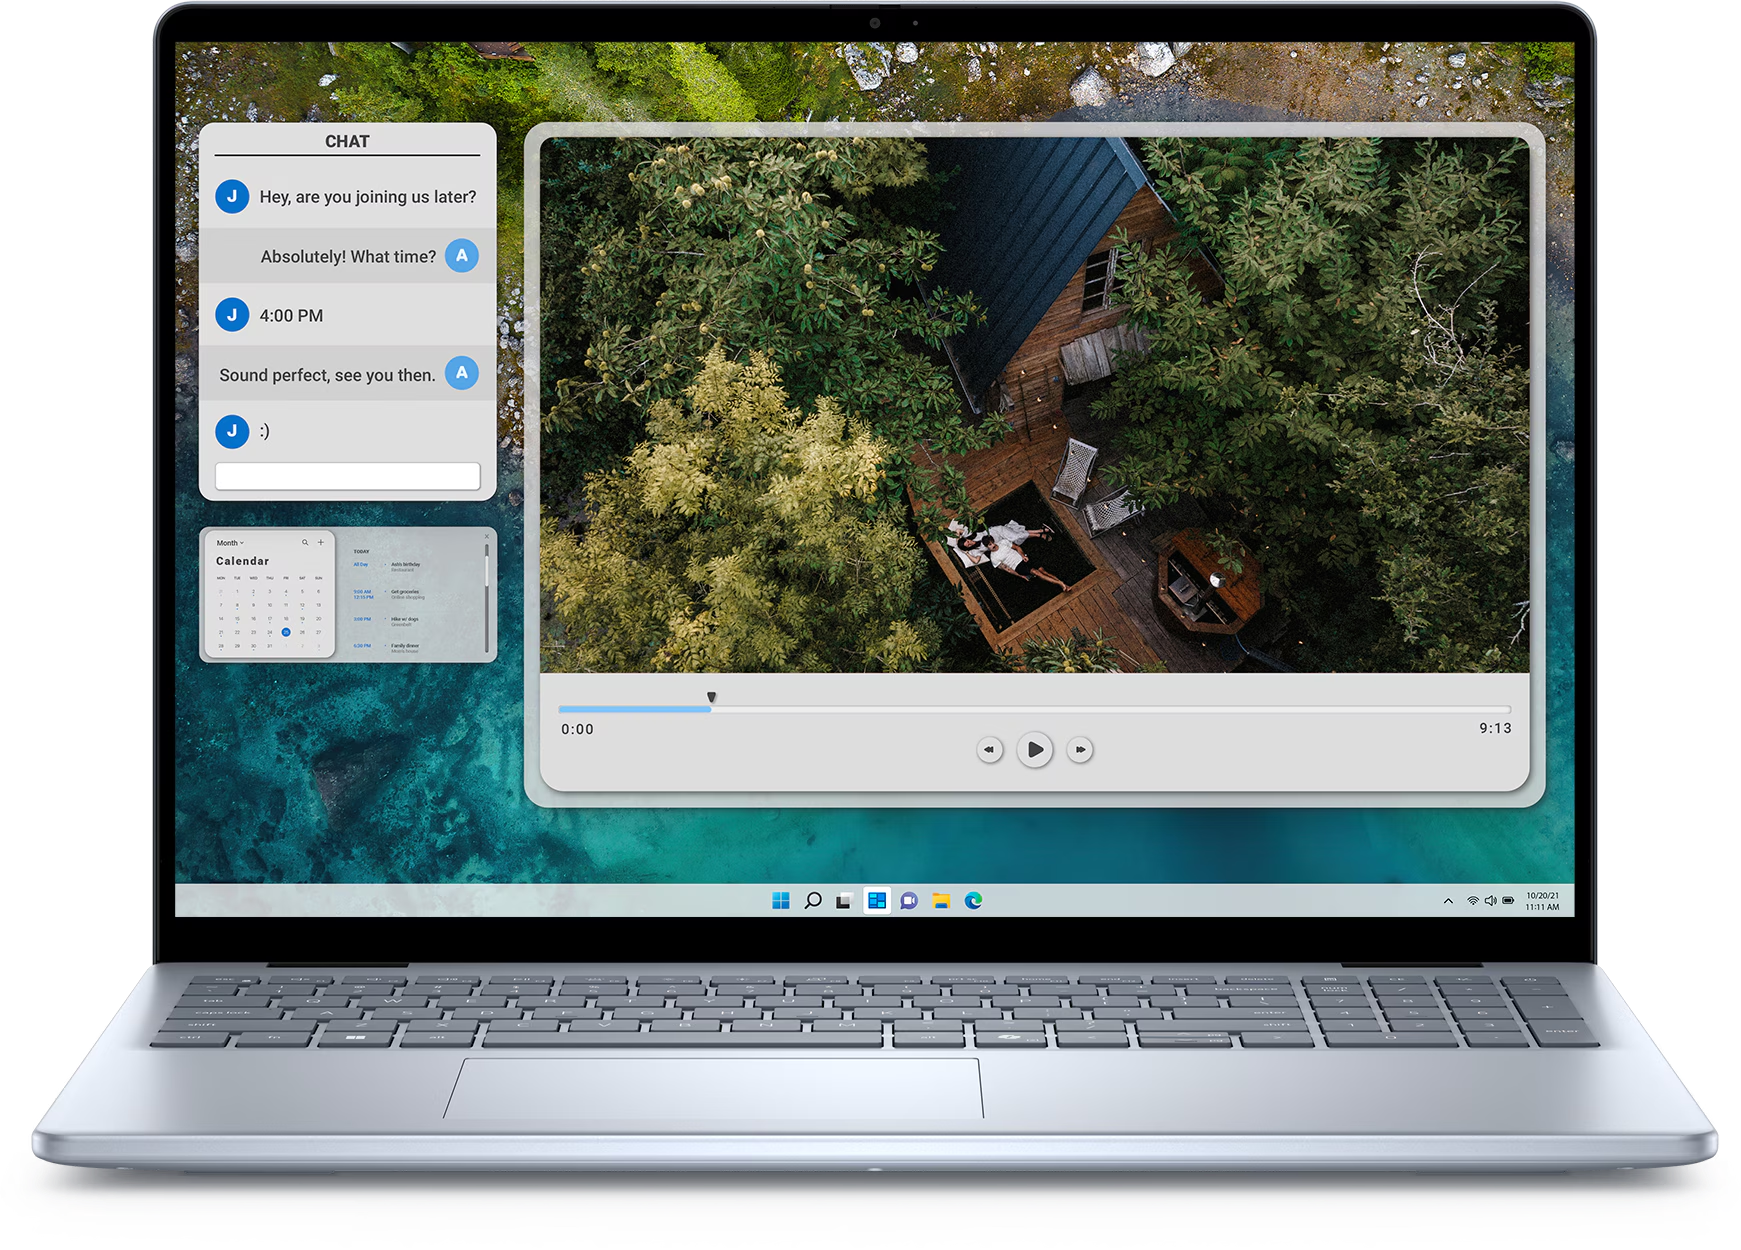1741x1250 pixels.
Task: Click the chat message input field
Action: coord(347,476)
